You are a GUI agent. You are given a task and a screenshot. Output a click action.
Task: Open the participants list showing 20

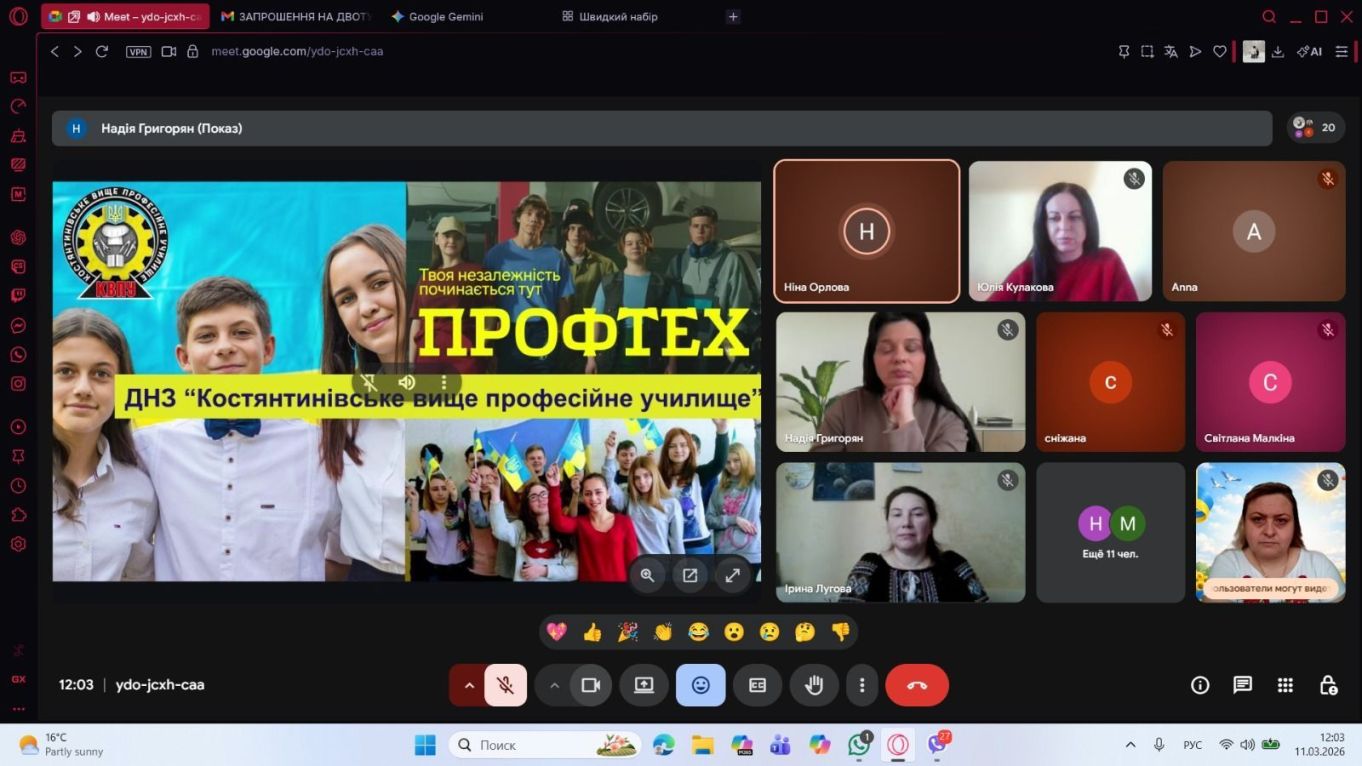tap(1315, 127)
